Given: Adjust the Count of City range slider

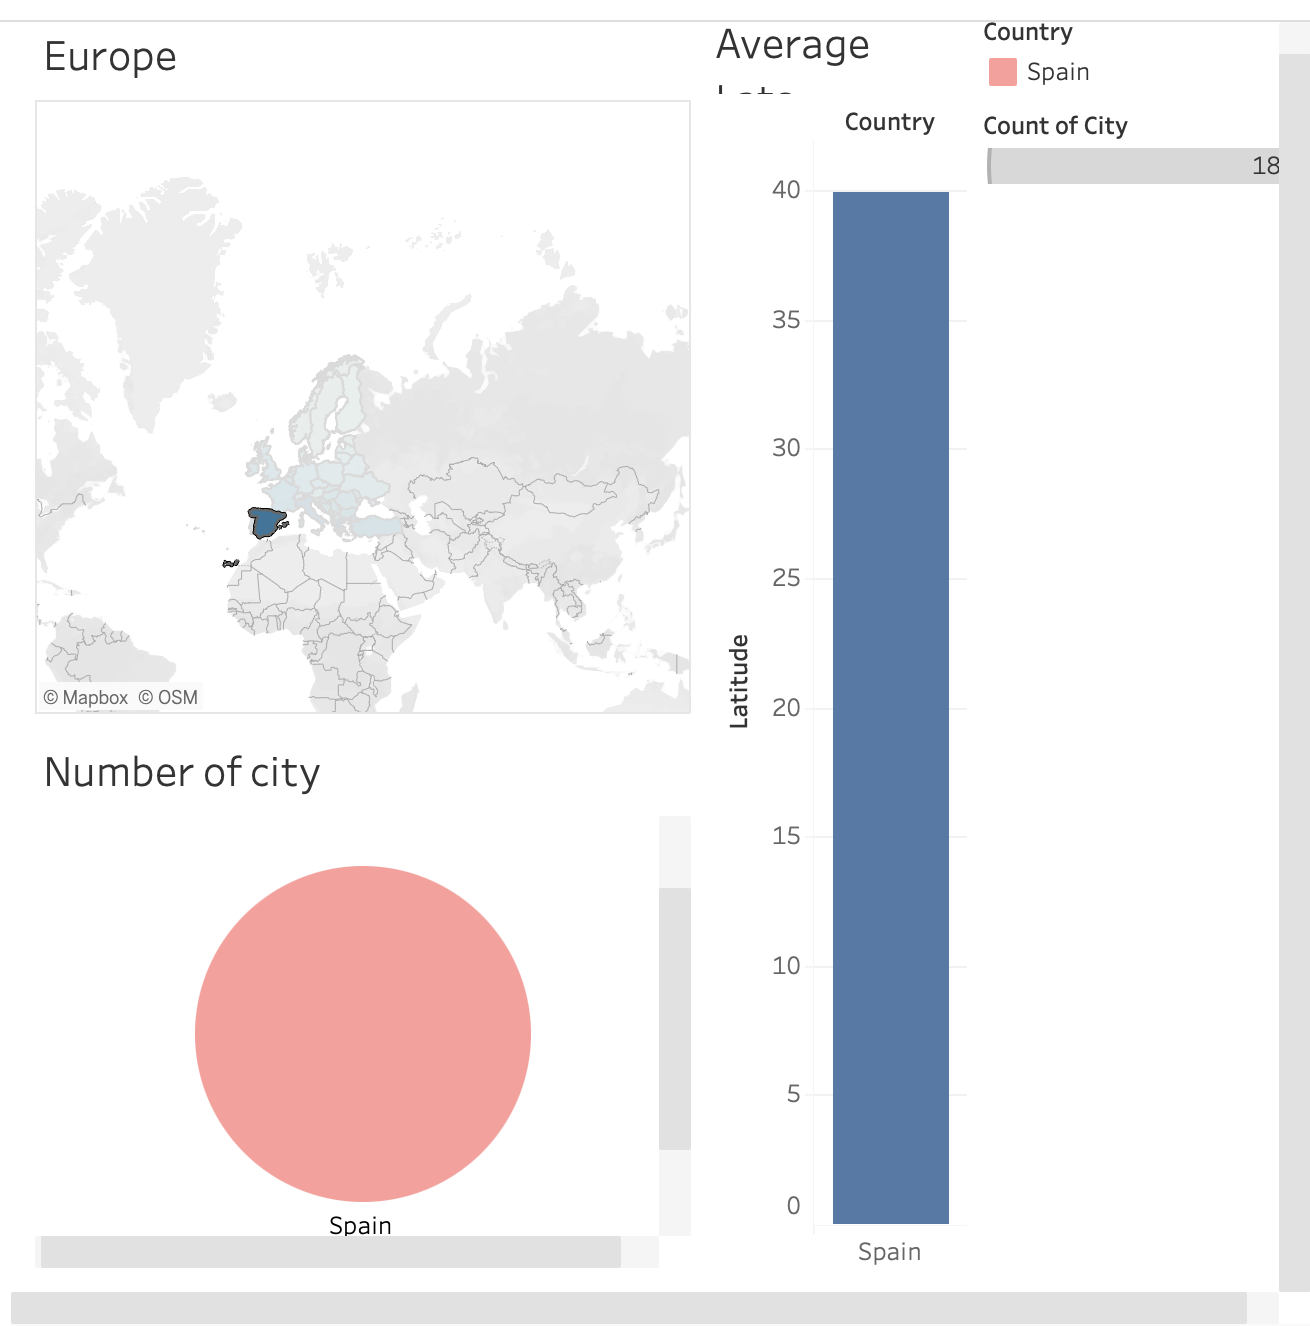Looking at the screenshot, I should (1130, 165).
